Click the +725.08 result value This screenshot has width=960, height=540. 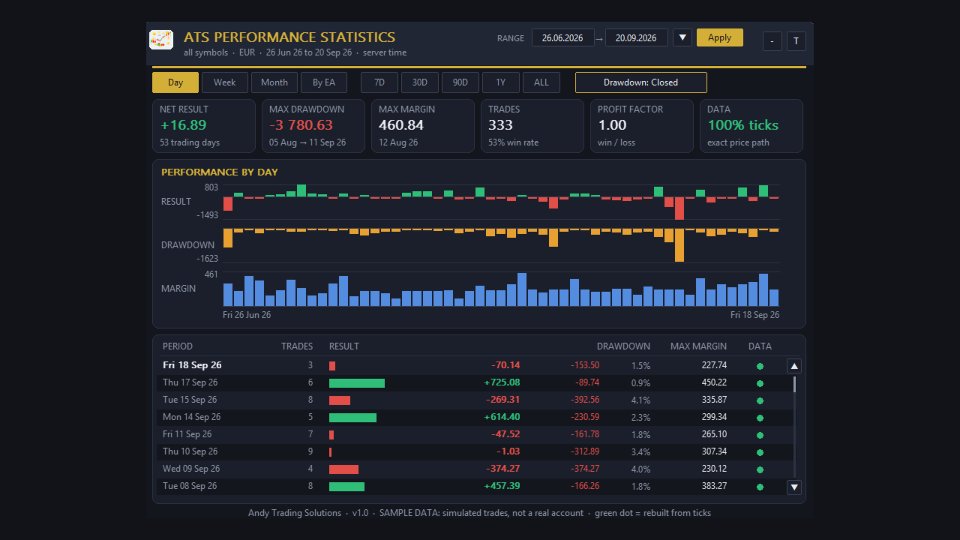[501, 383]
